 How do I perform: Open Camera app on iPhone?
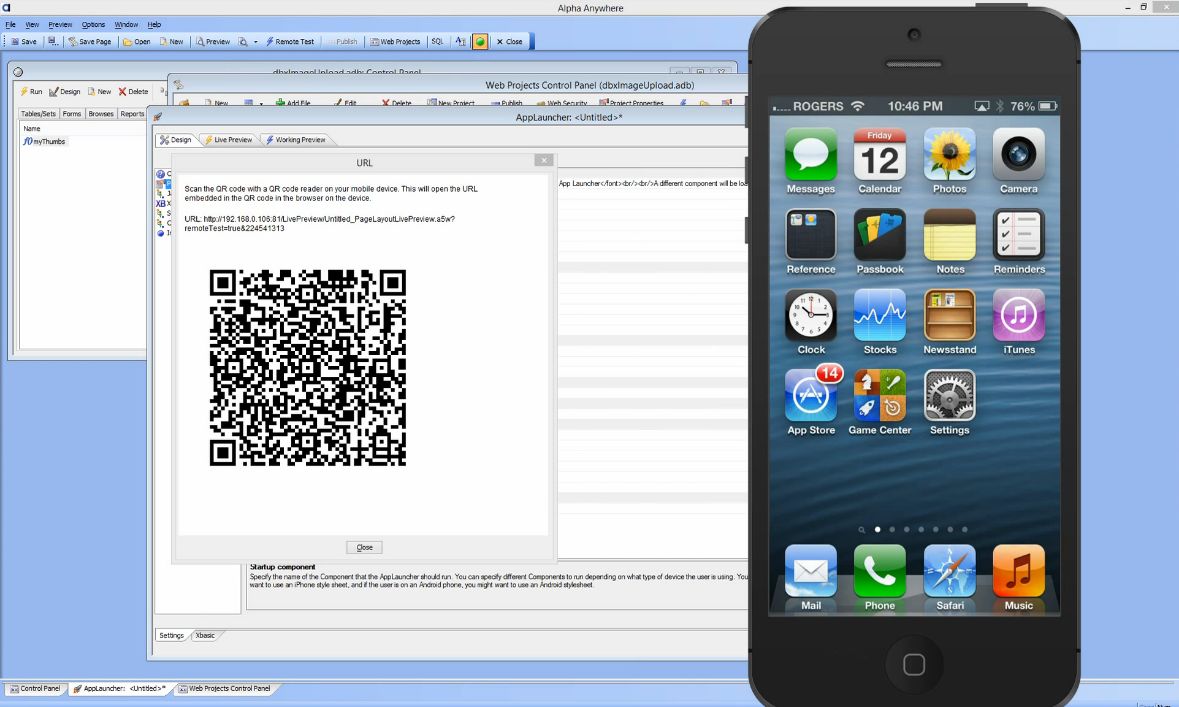1019,161
